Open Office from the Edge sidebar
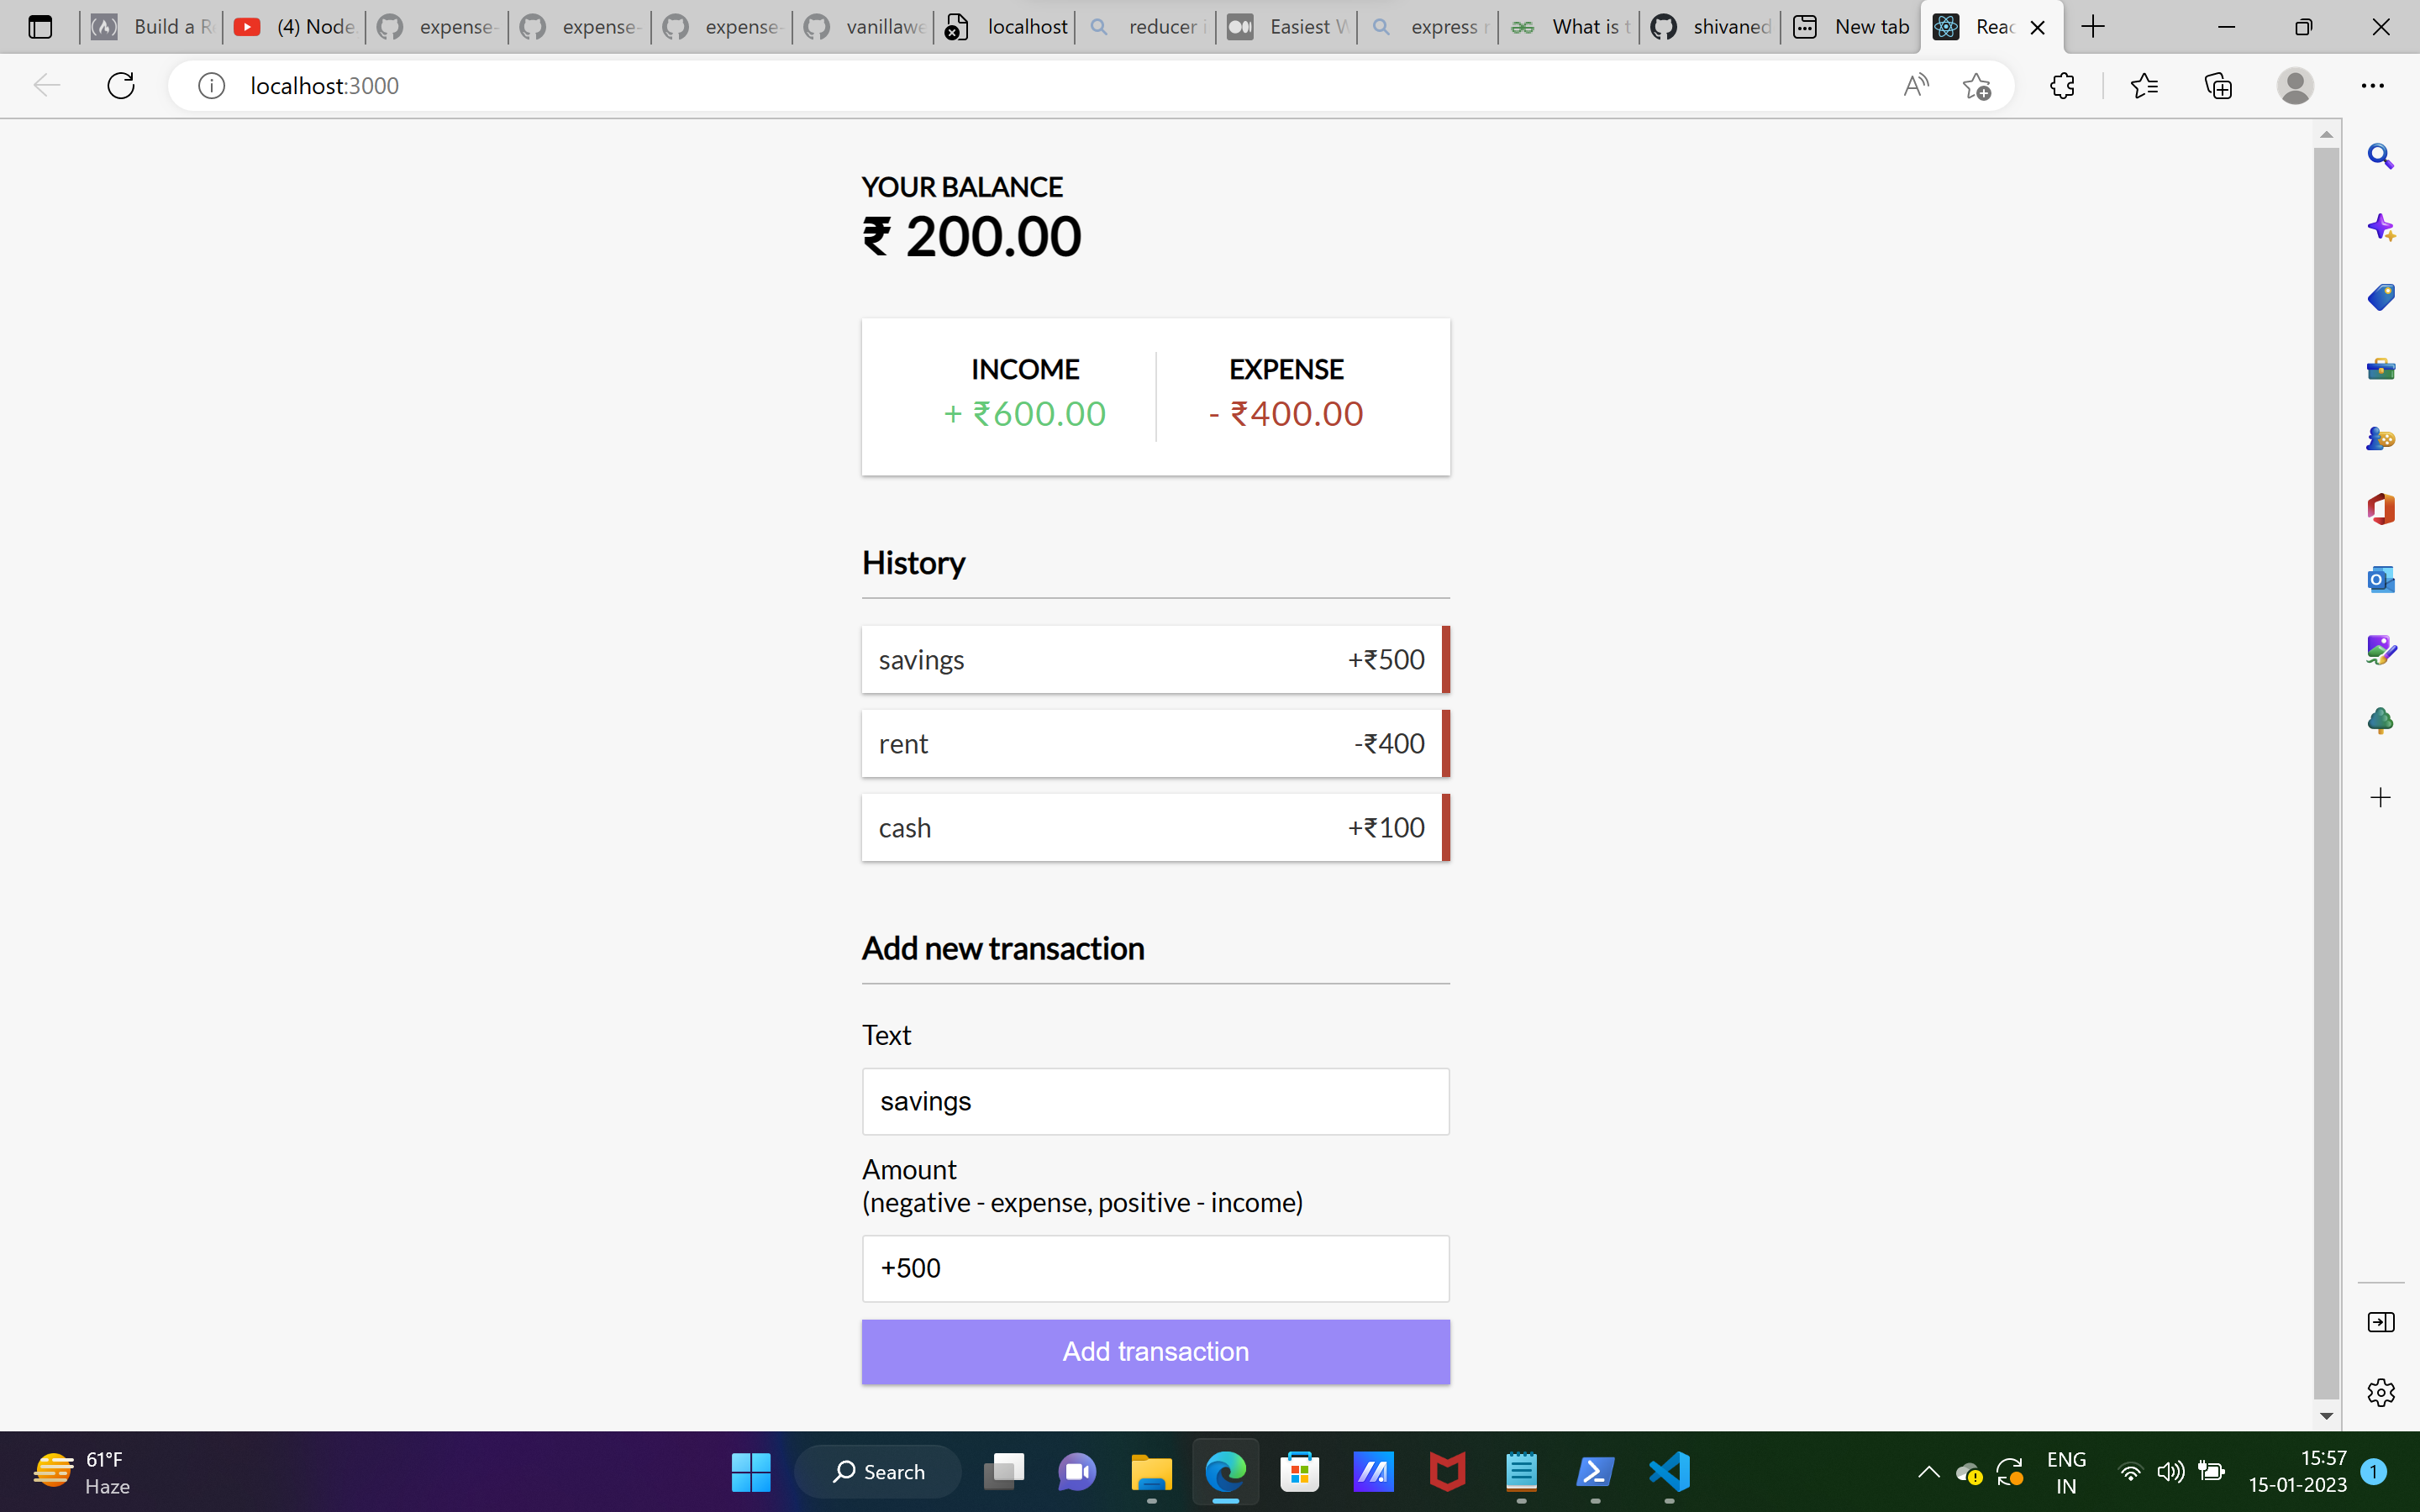 (2380, 509)
